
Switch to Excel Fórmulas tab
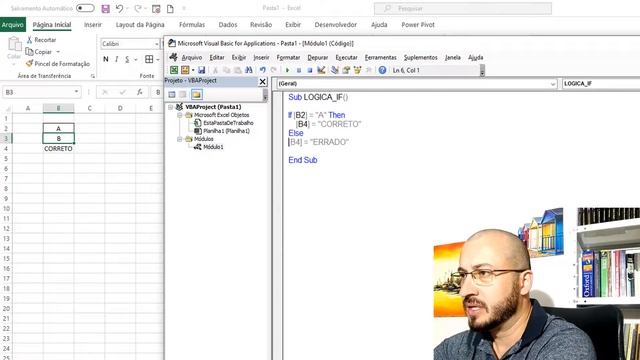coord(192,24)
